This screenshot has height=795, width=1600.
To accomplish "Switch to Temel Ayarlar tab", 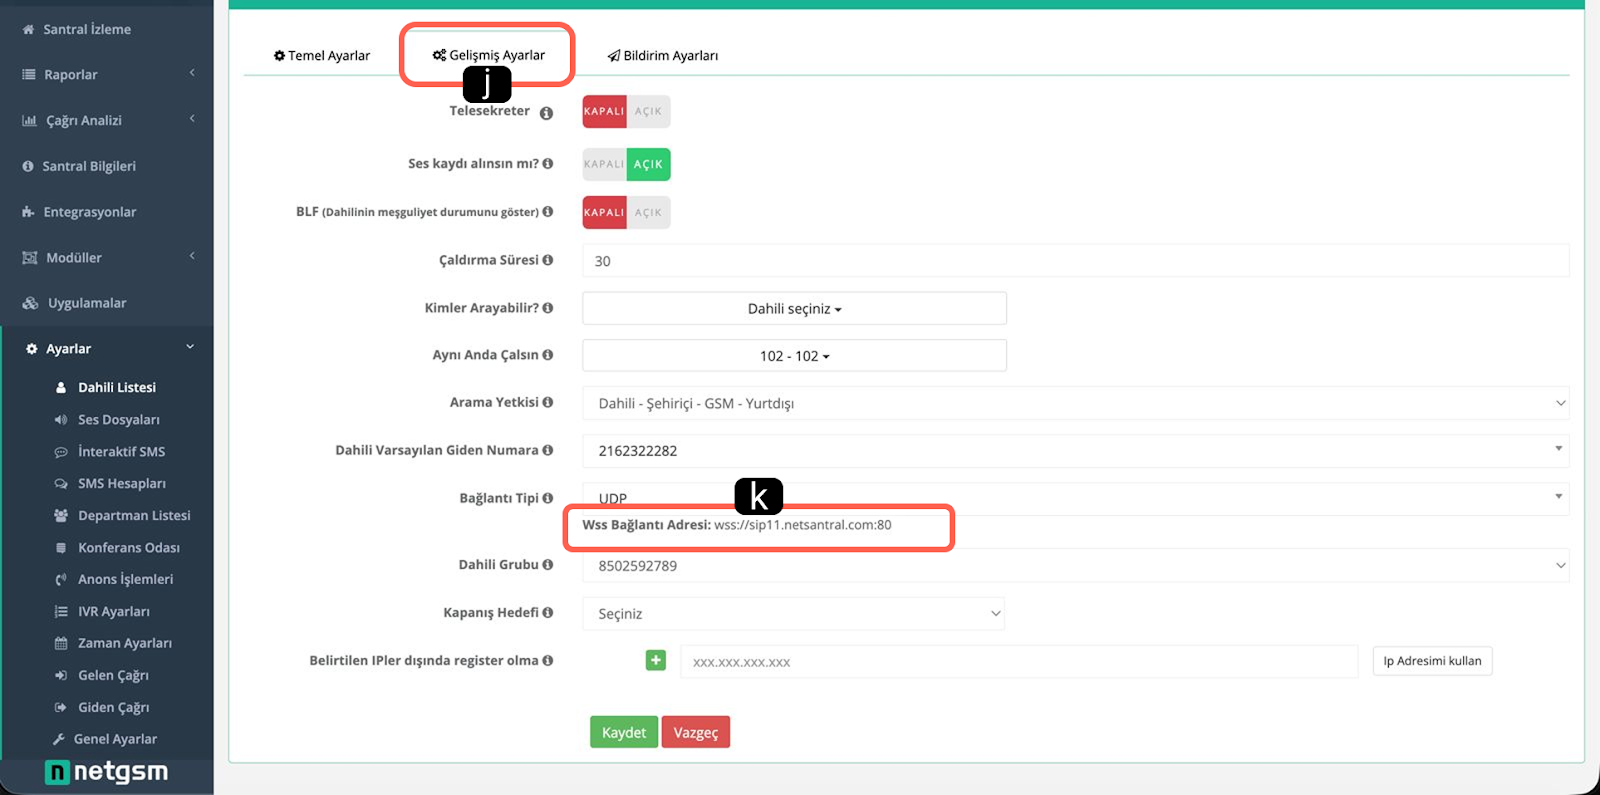I will (x=322, y=56).
